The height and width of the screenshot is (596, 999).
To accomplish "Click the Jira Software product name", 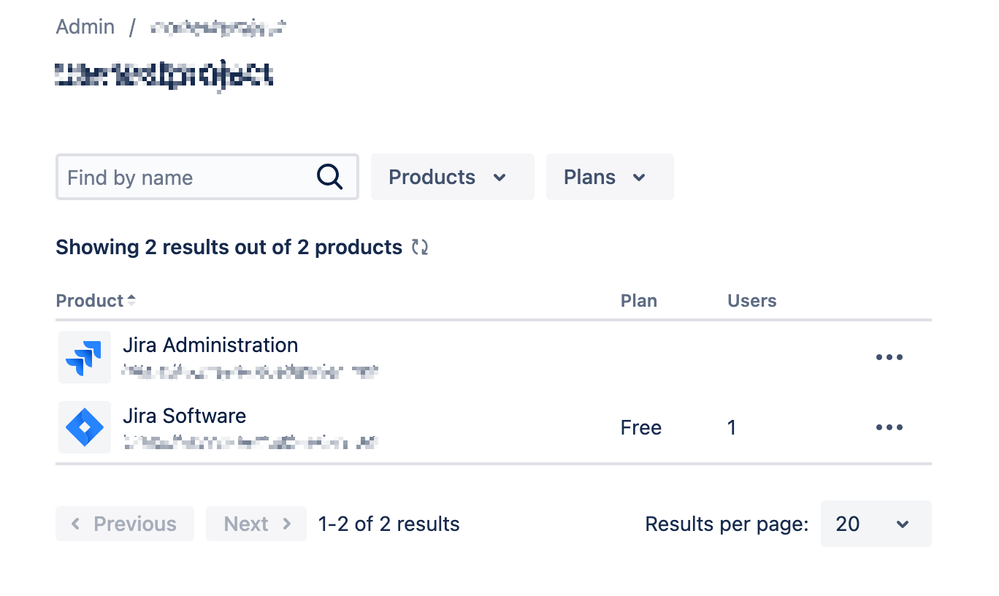I will (x=184, y=416).
